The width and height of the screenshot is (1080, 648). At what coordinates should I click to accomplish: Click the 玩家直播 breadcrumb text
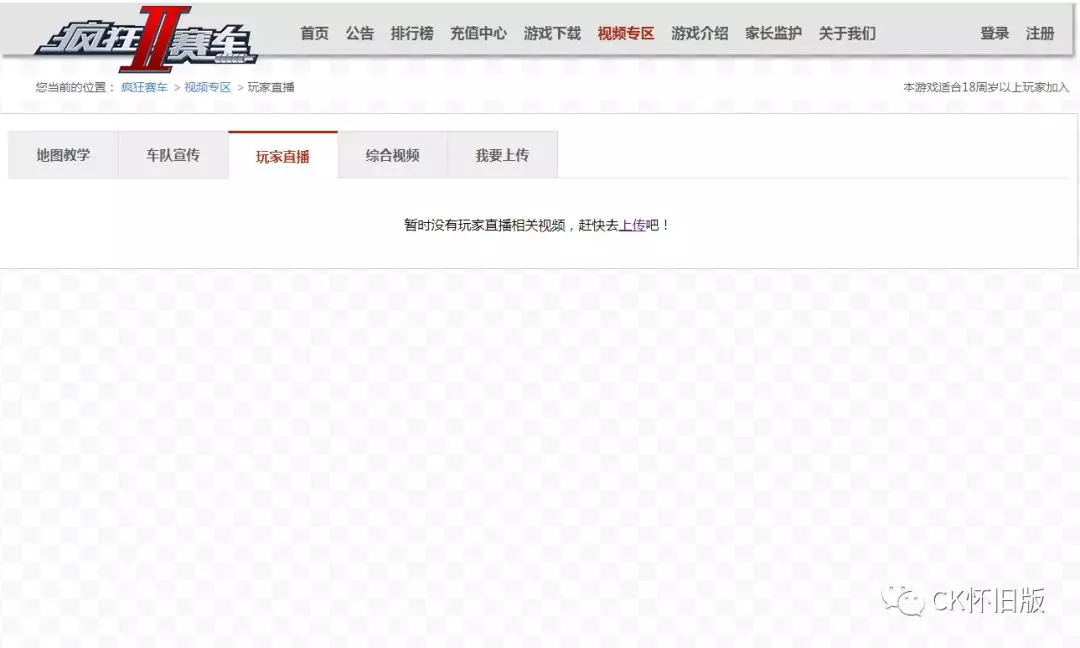coord(271,87)
